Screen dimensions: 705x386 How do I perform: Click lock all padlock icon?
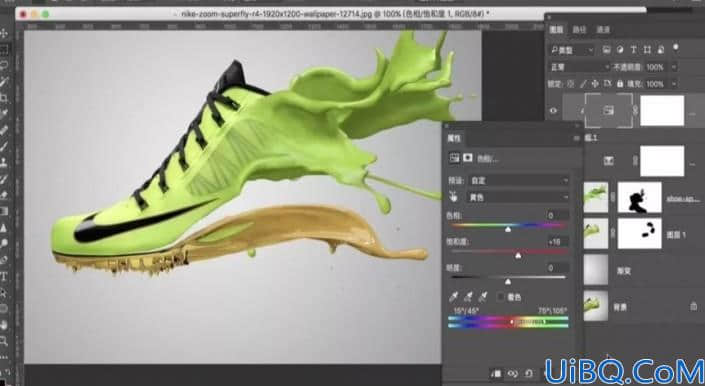click(620, 84)
